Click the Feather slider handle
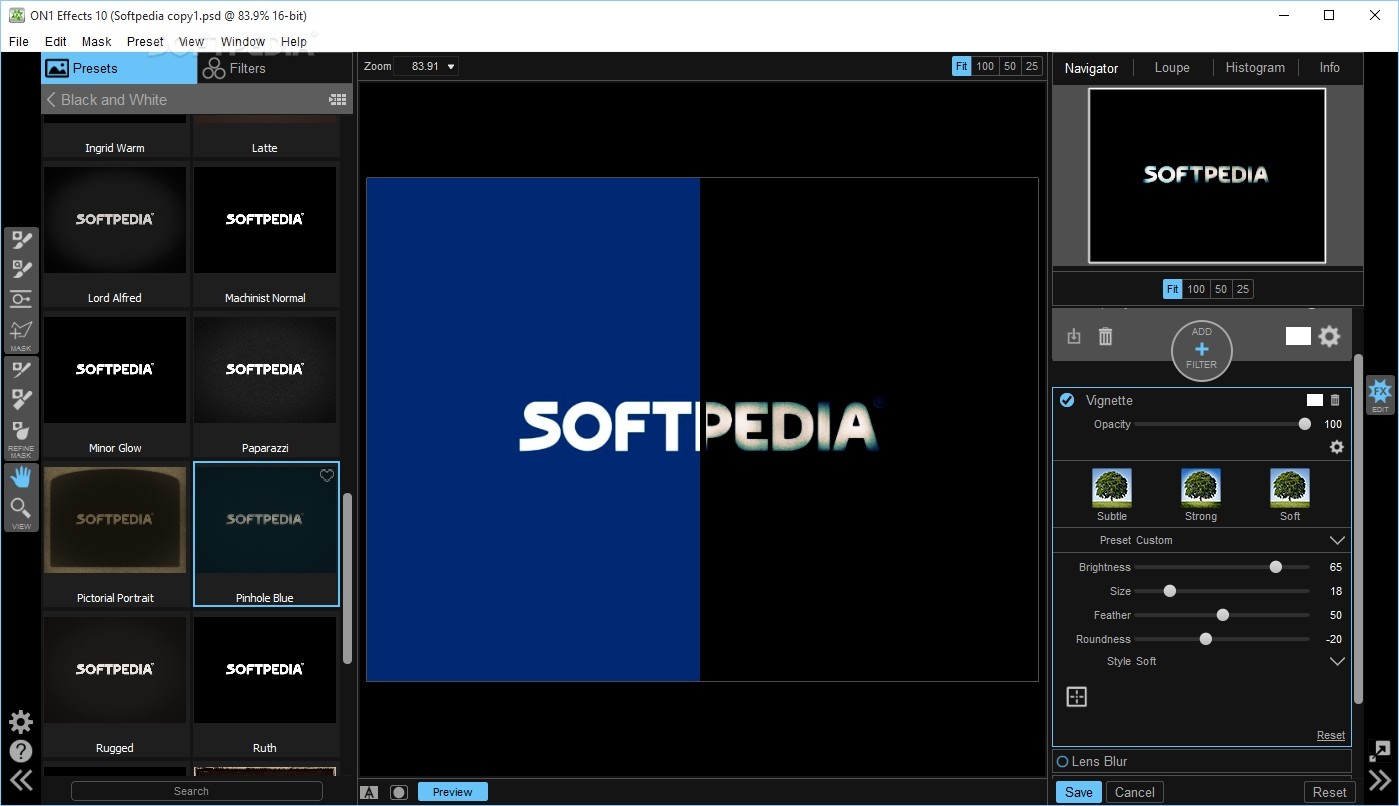The height and width of the screenshot is (806, 1399). 1223,615
